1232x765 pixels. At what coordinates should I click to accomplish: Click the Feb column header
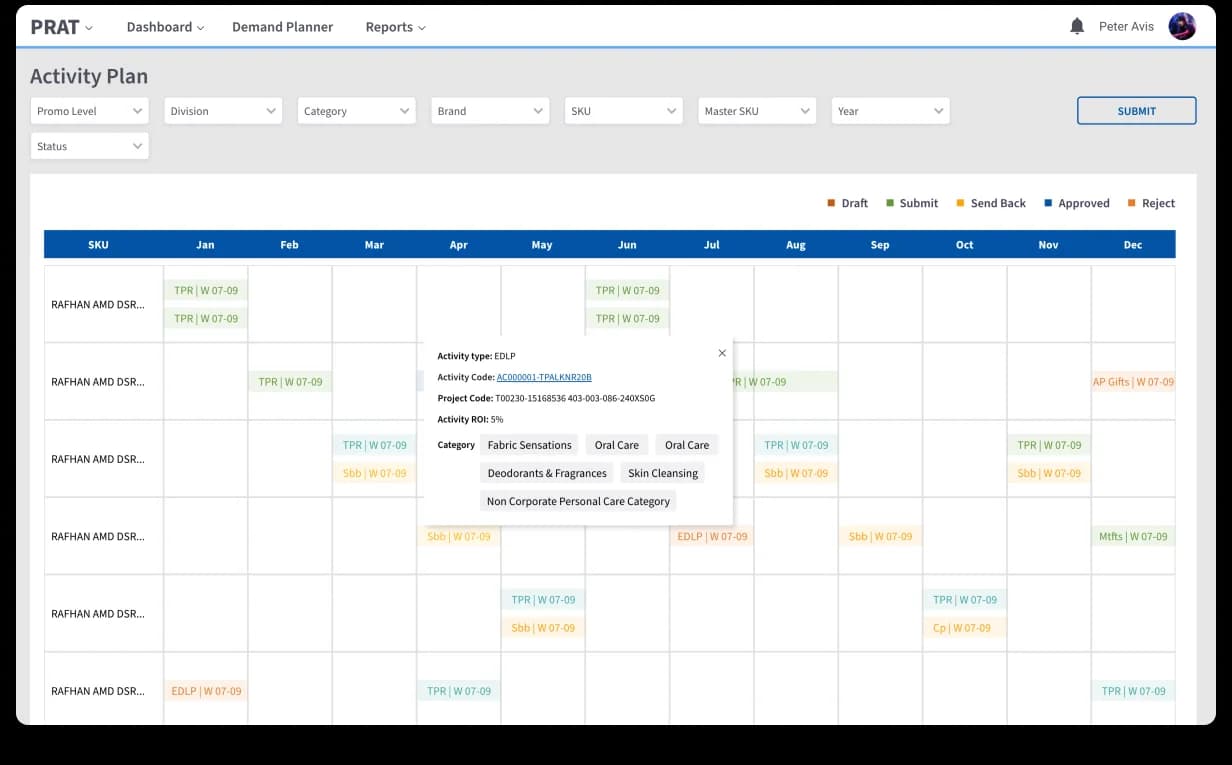point(289,245)
